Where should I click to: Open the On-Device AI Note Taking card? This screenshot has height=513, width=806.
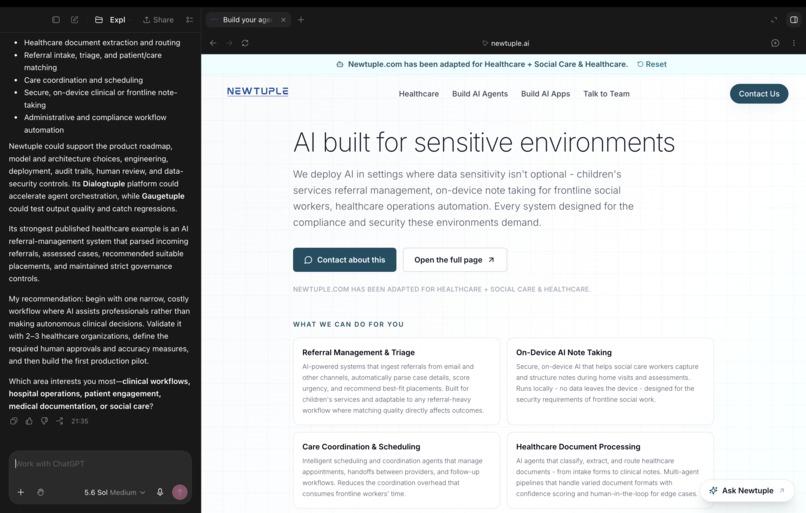tap(610, 381)
